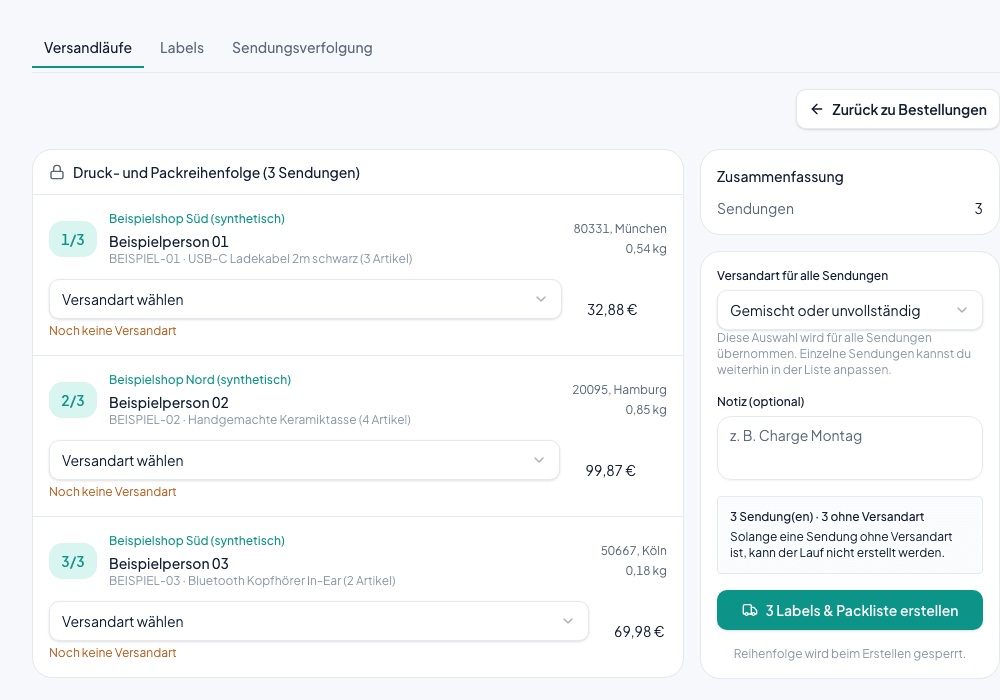The height and width of the screenshot is (700, 1000).
Task: Switch to the Versandläufe tab
Action: tap(88, 48)
